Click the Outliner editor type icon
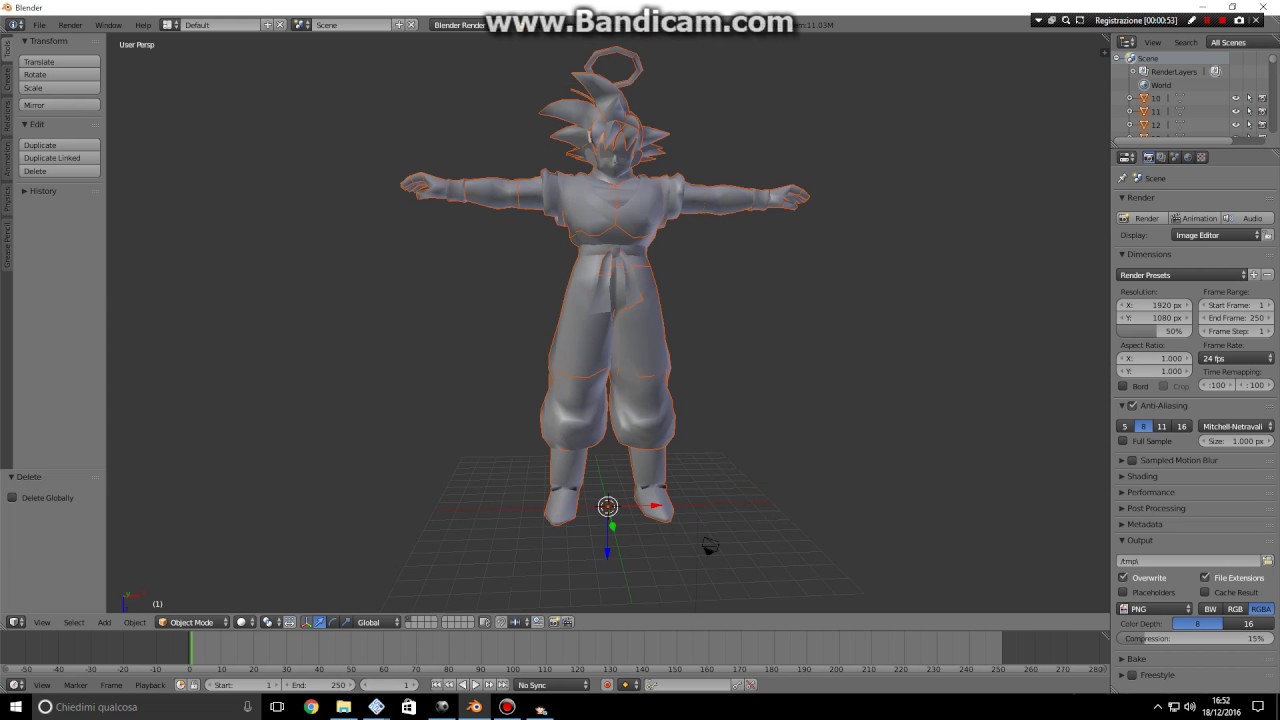Viewport: 1280px width, 720px height. [1127, 42]
